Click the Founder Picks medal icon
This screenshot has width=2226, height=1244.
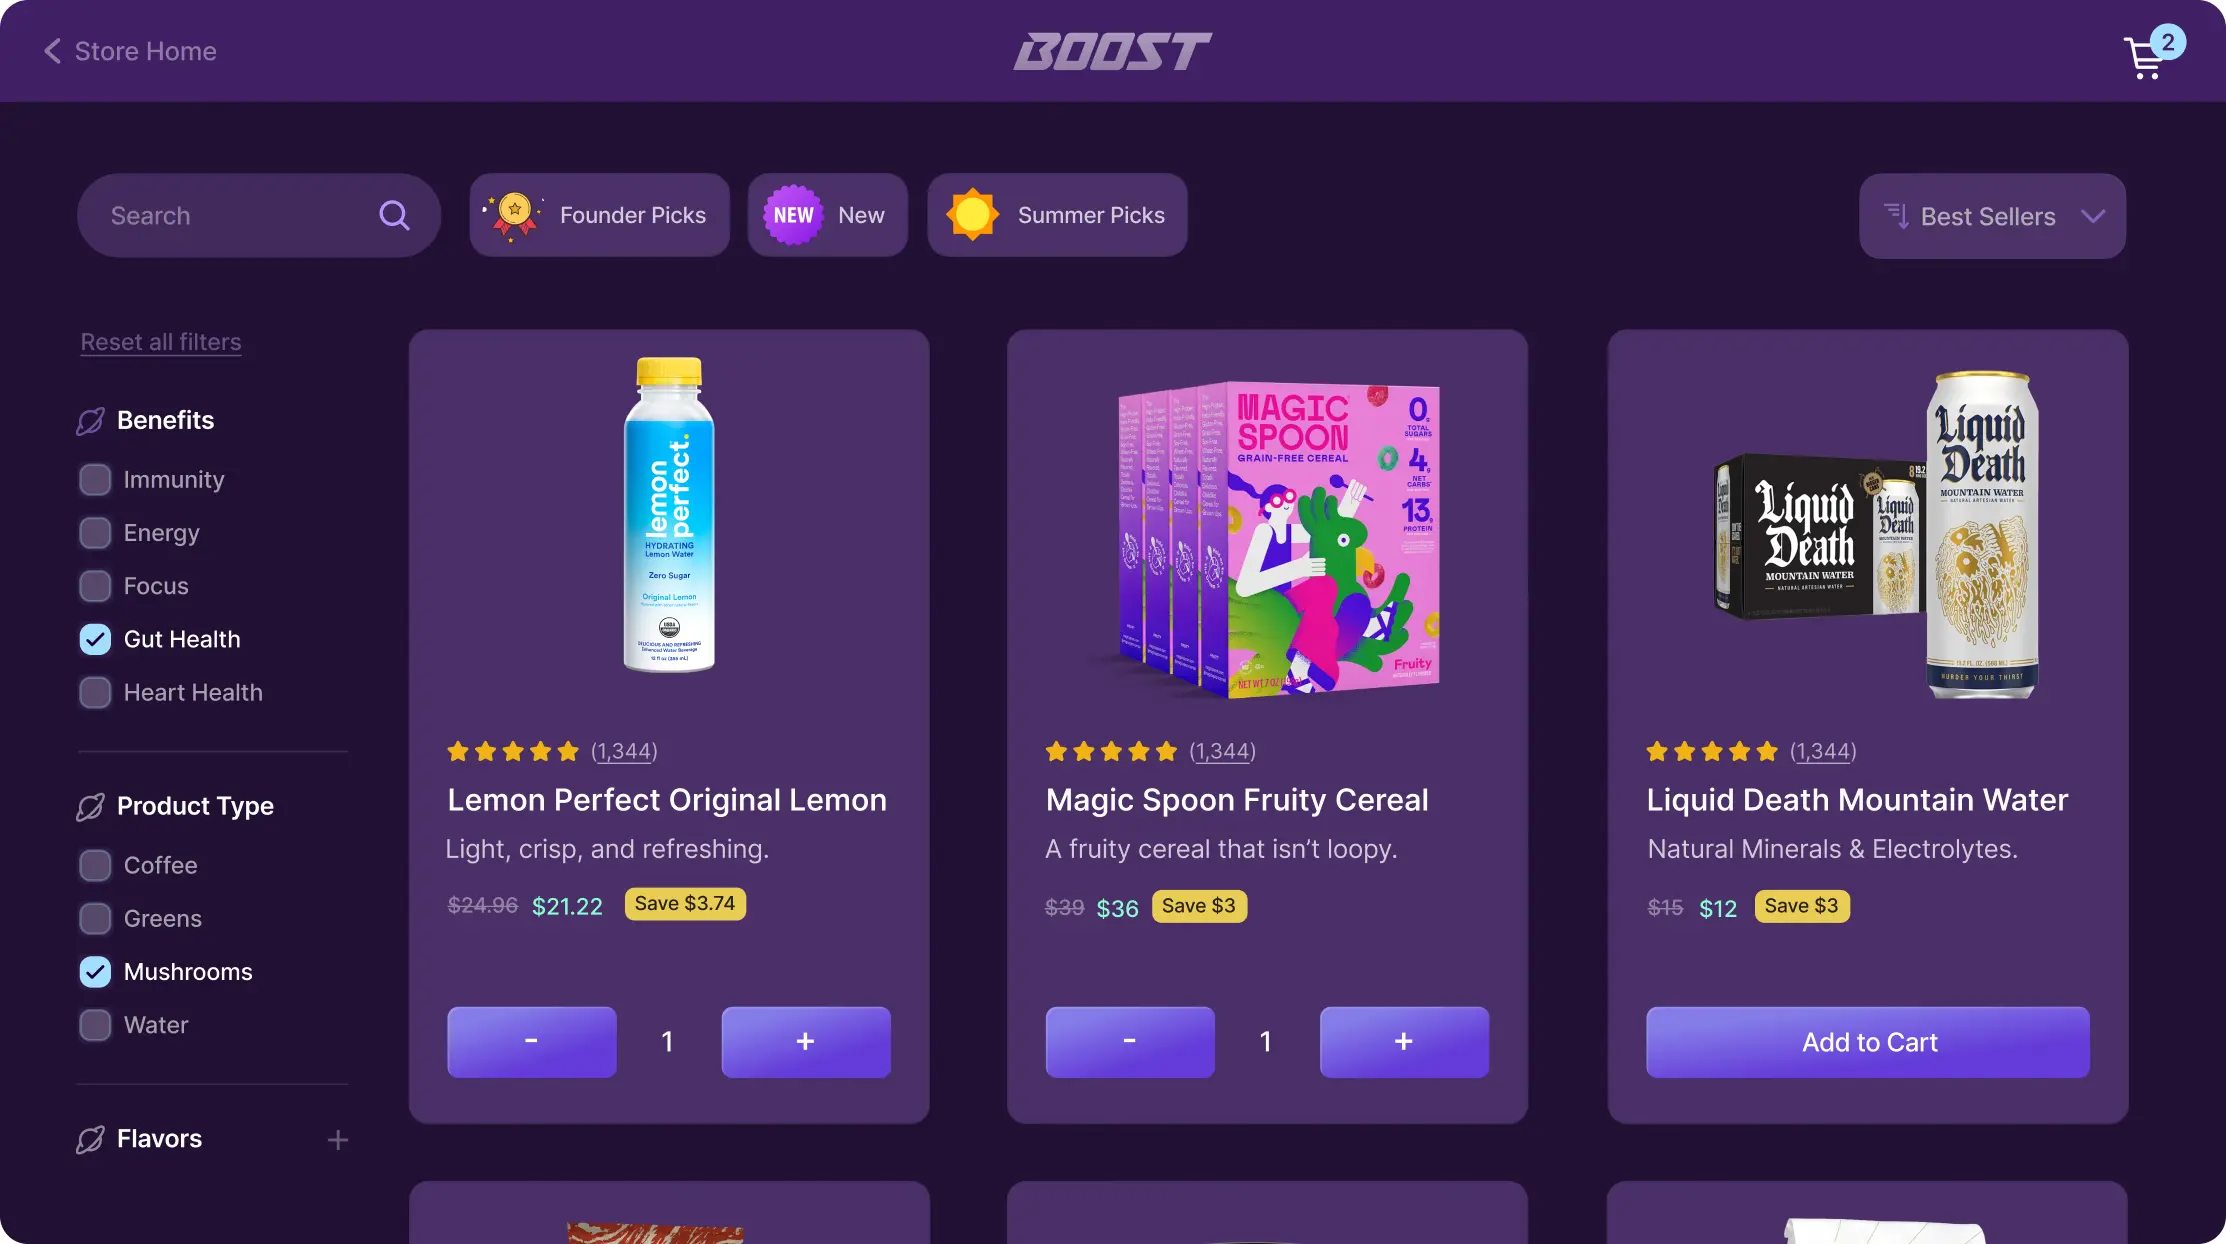coord(514,215)
